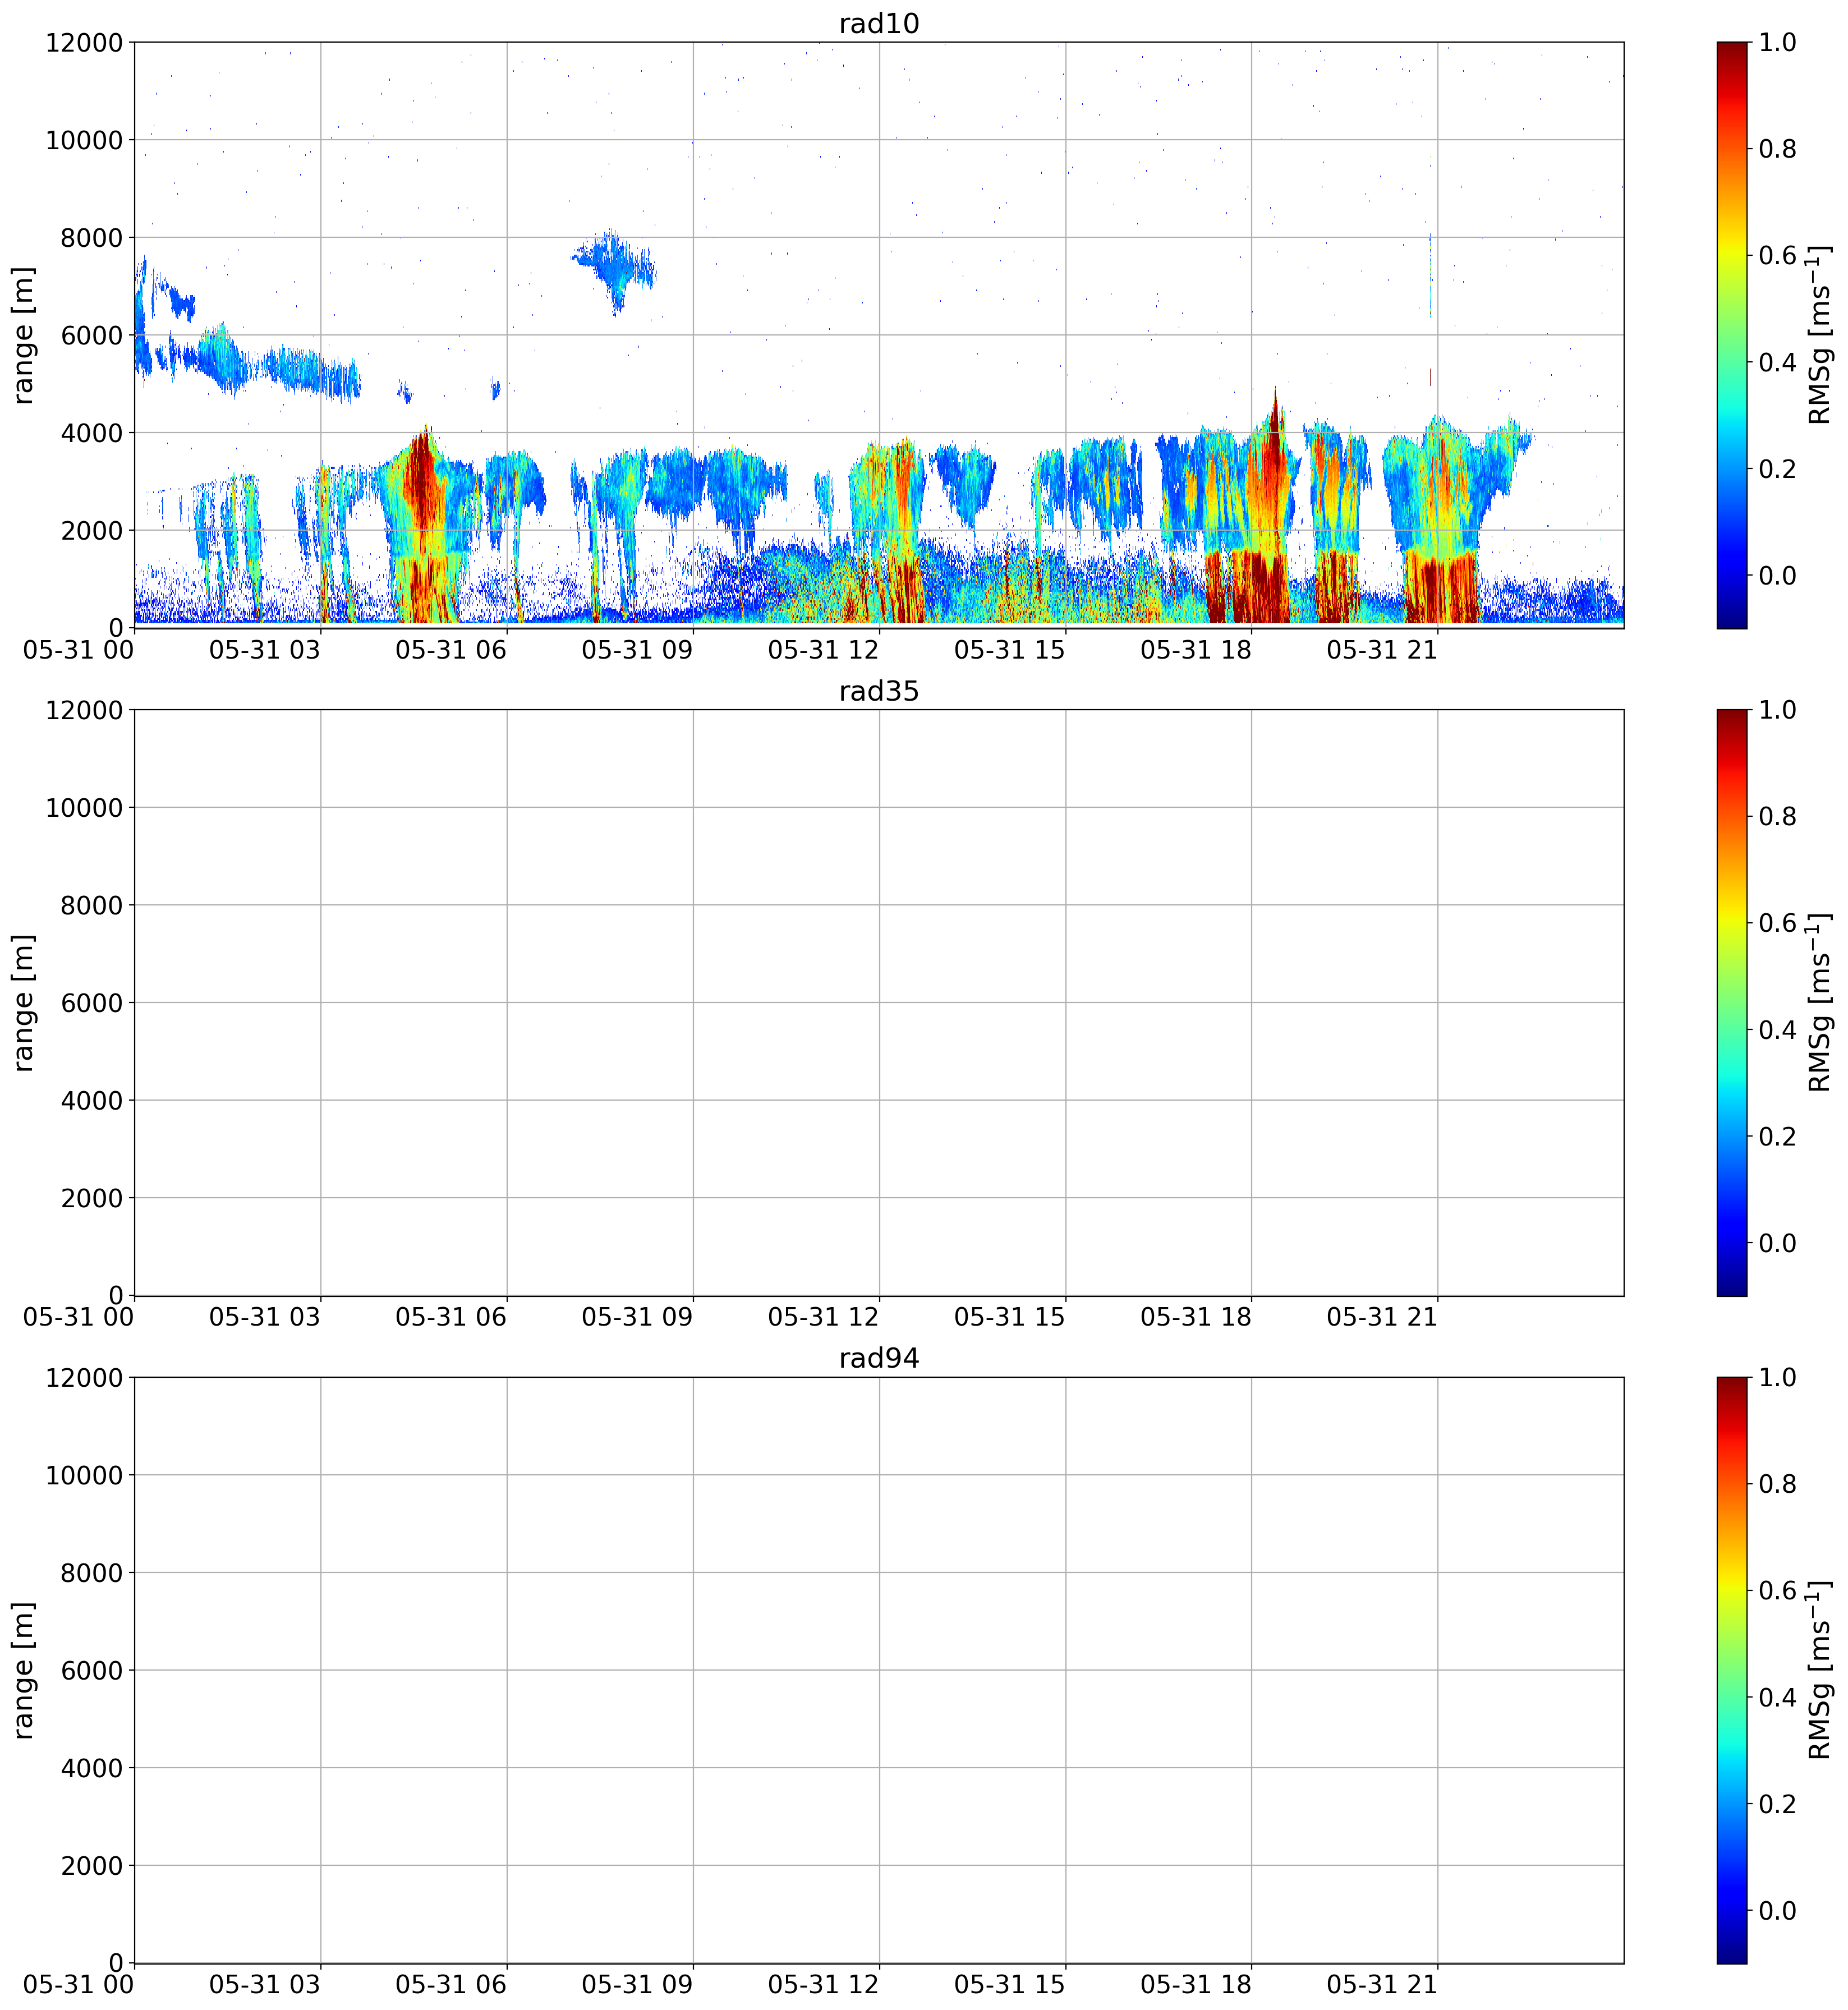1848x2010 pixels.
Task: Click the rad10 plot title
Action: (x=878, y=23)
